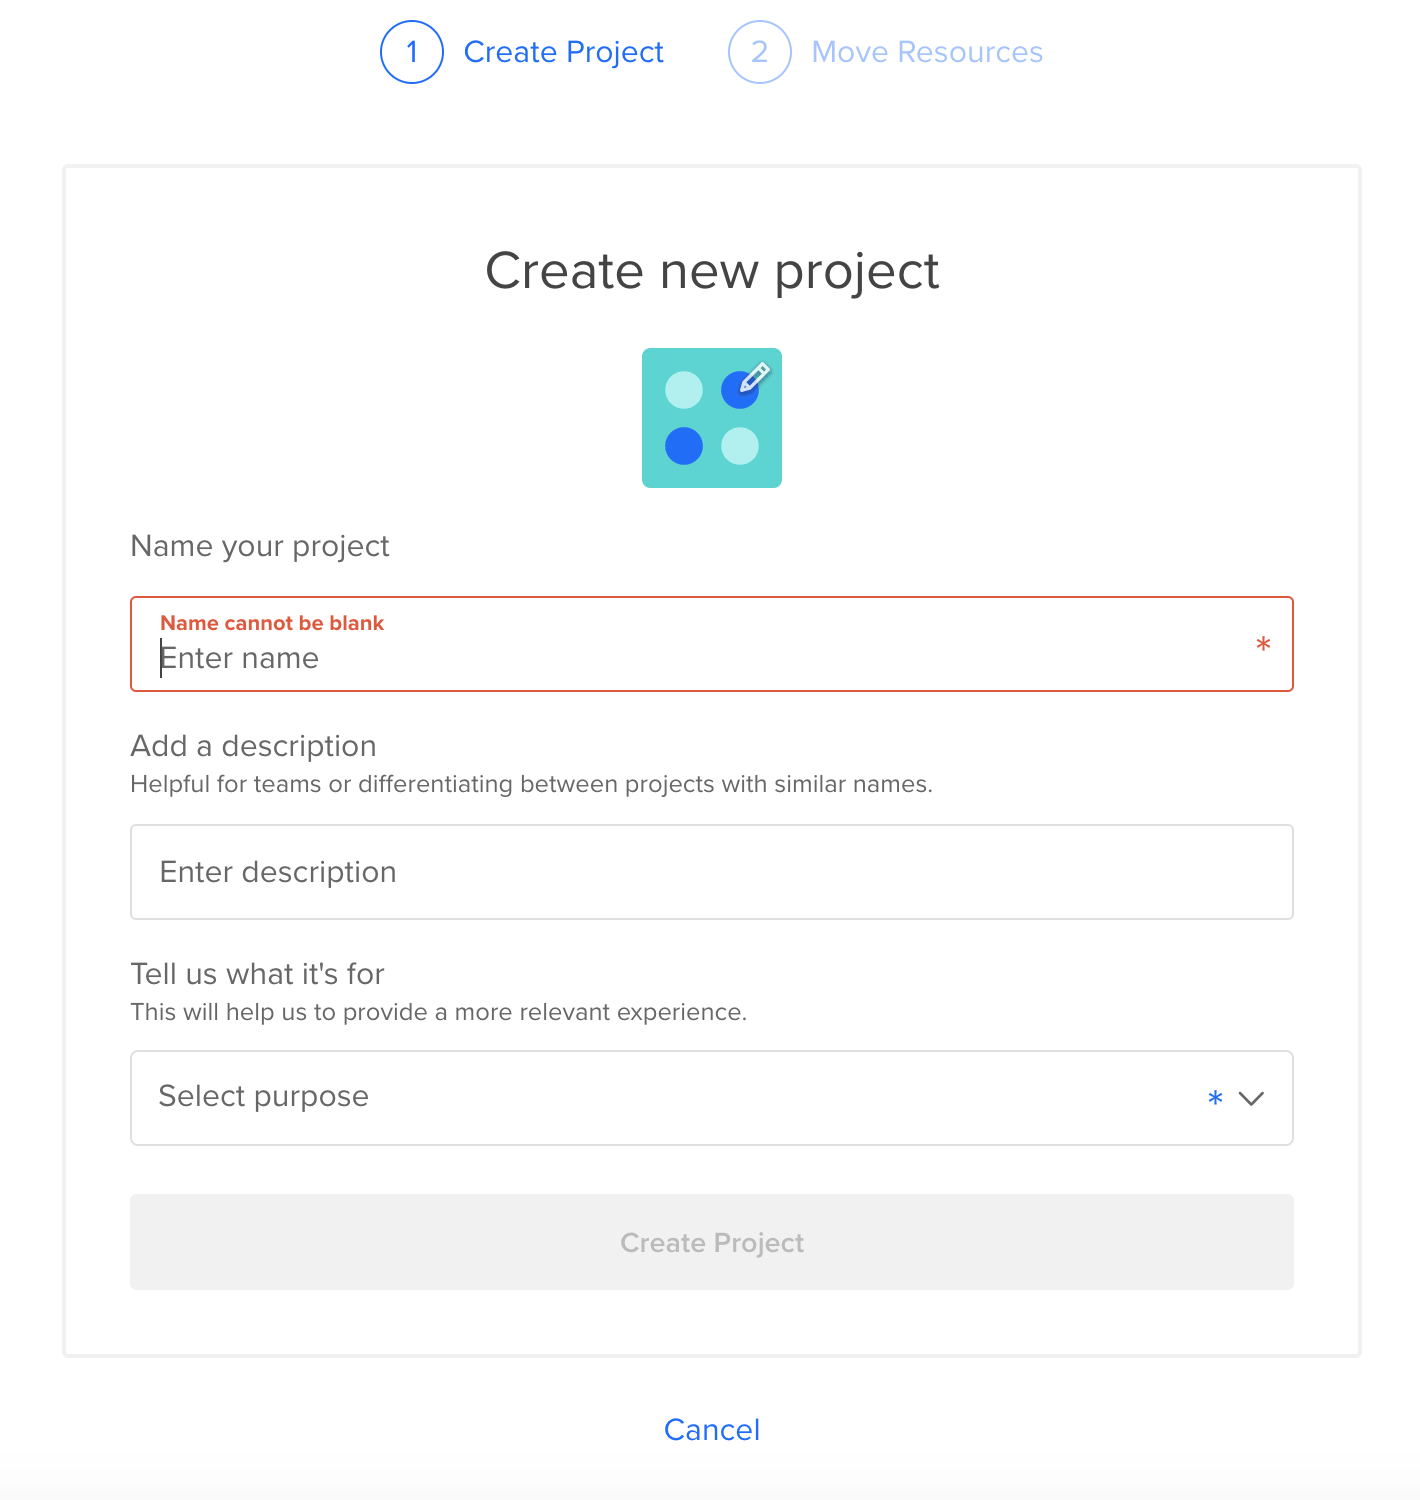The width and height of the screenshot is (1420, 1500).
Task: Click the step 1 circle indicator
Action: 412,52
